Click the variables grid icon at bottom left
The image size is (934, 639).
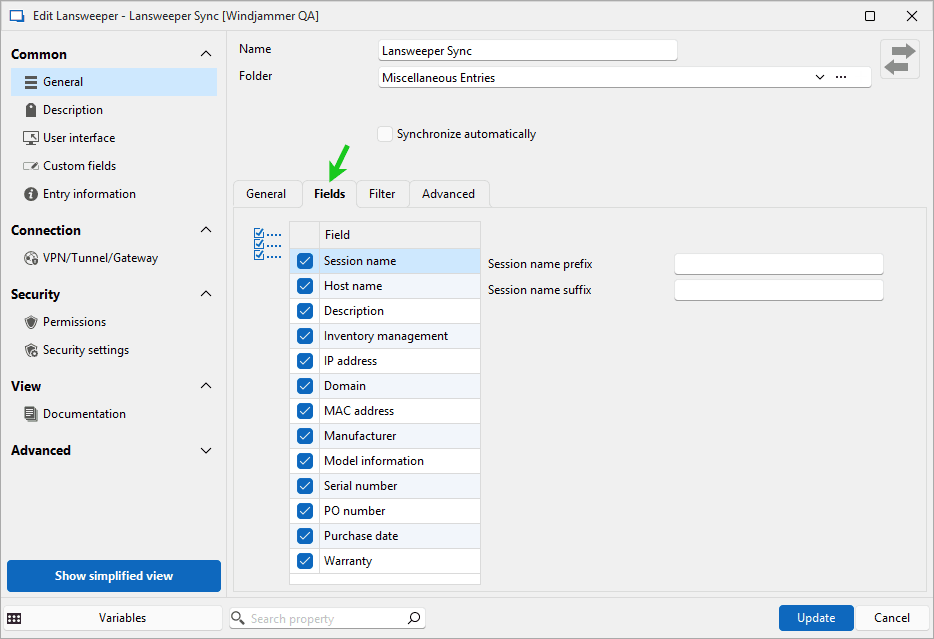[x=14, y=618]
